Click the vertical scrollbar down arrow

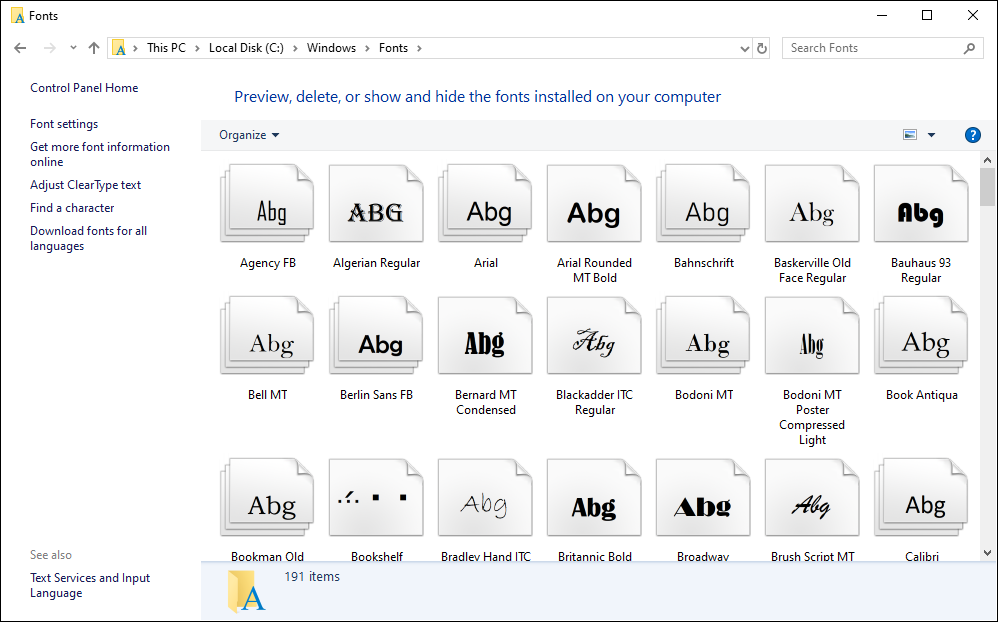coord(988,552)
